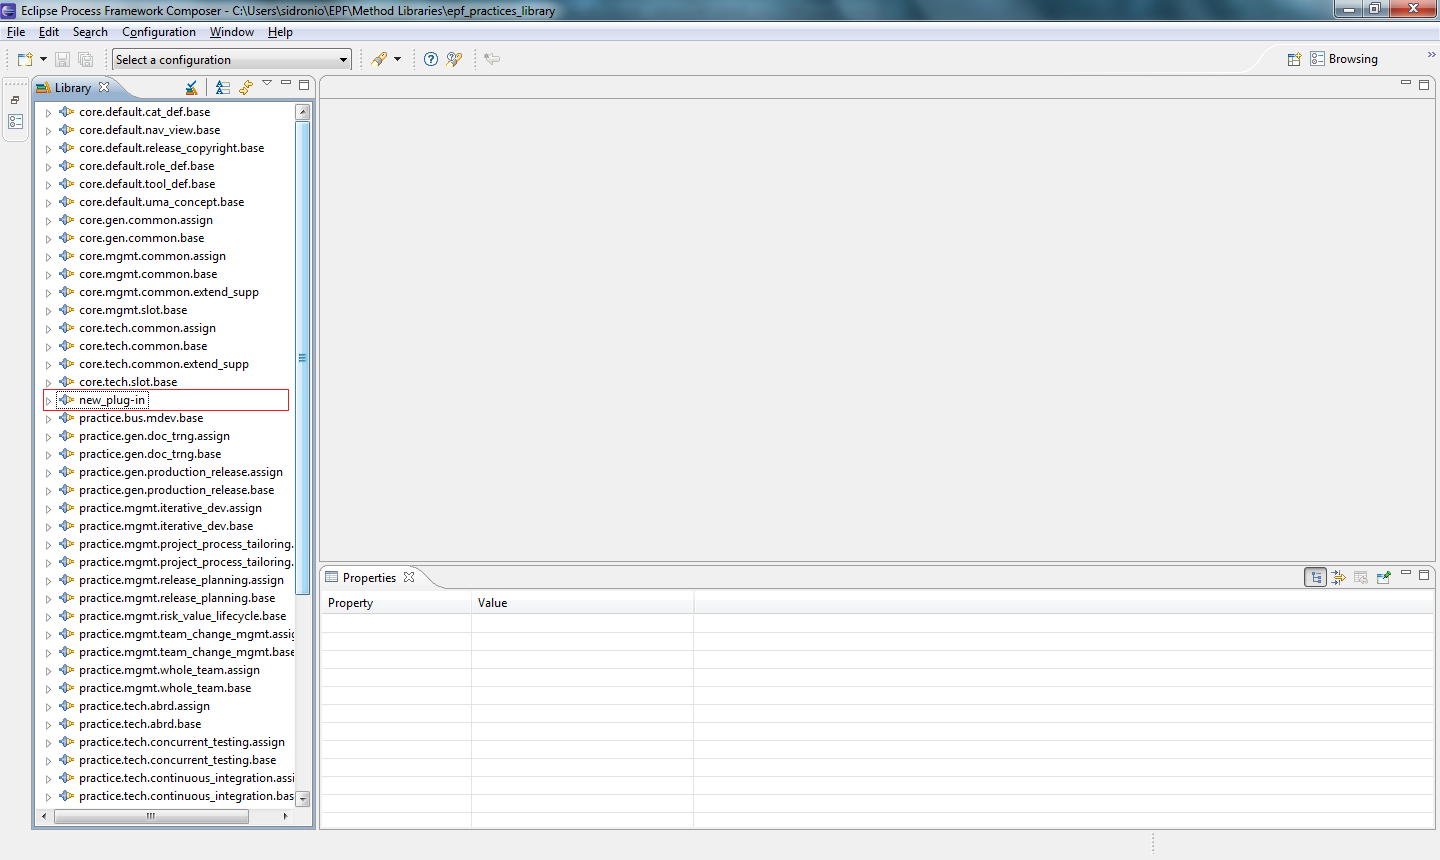This screenshot has height=860, width=1440.
Task: Open the Help menu
Action: [280, 32]
